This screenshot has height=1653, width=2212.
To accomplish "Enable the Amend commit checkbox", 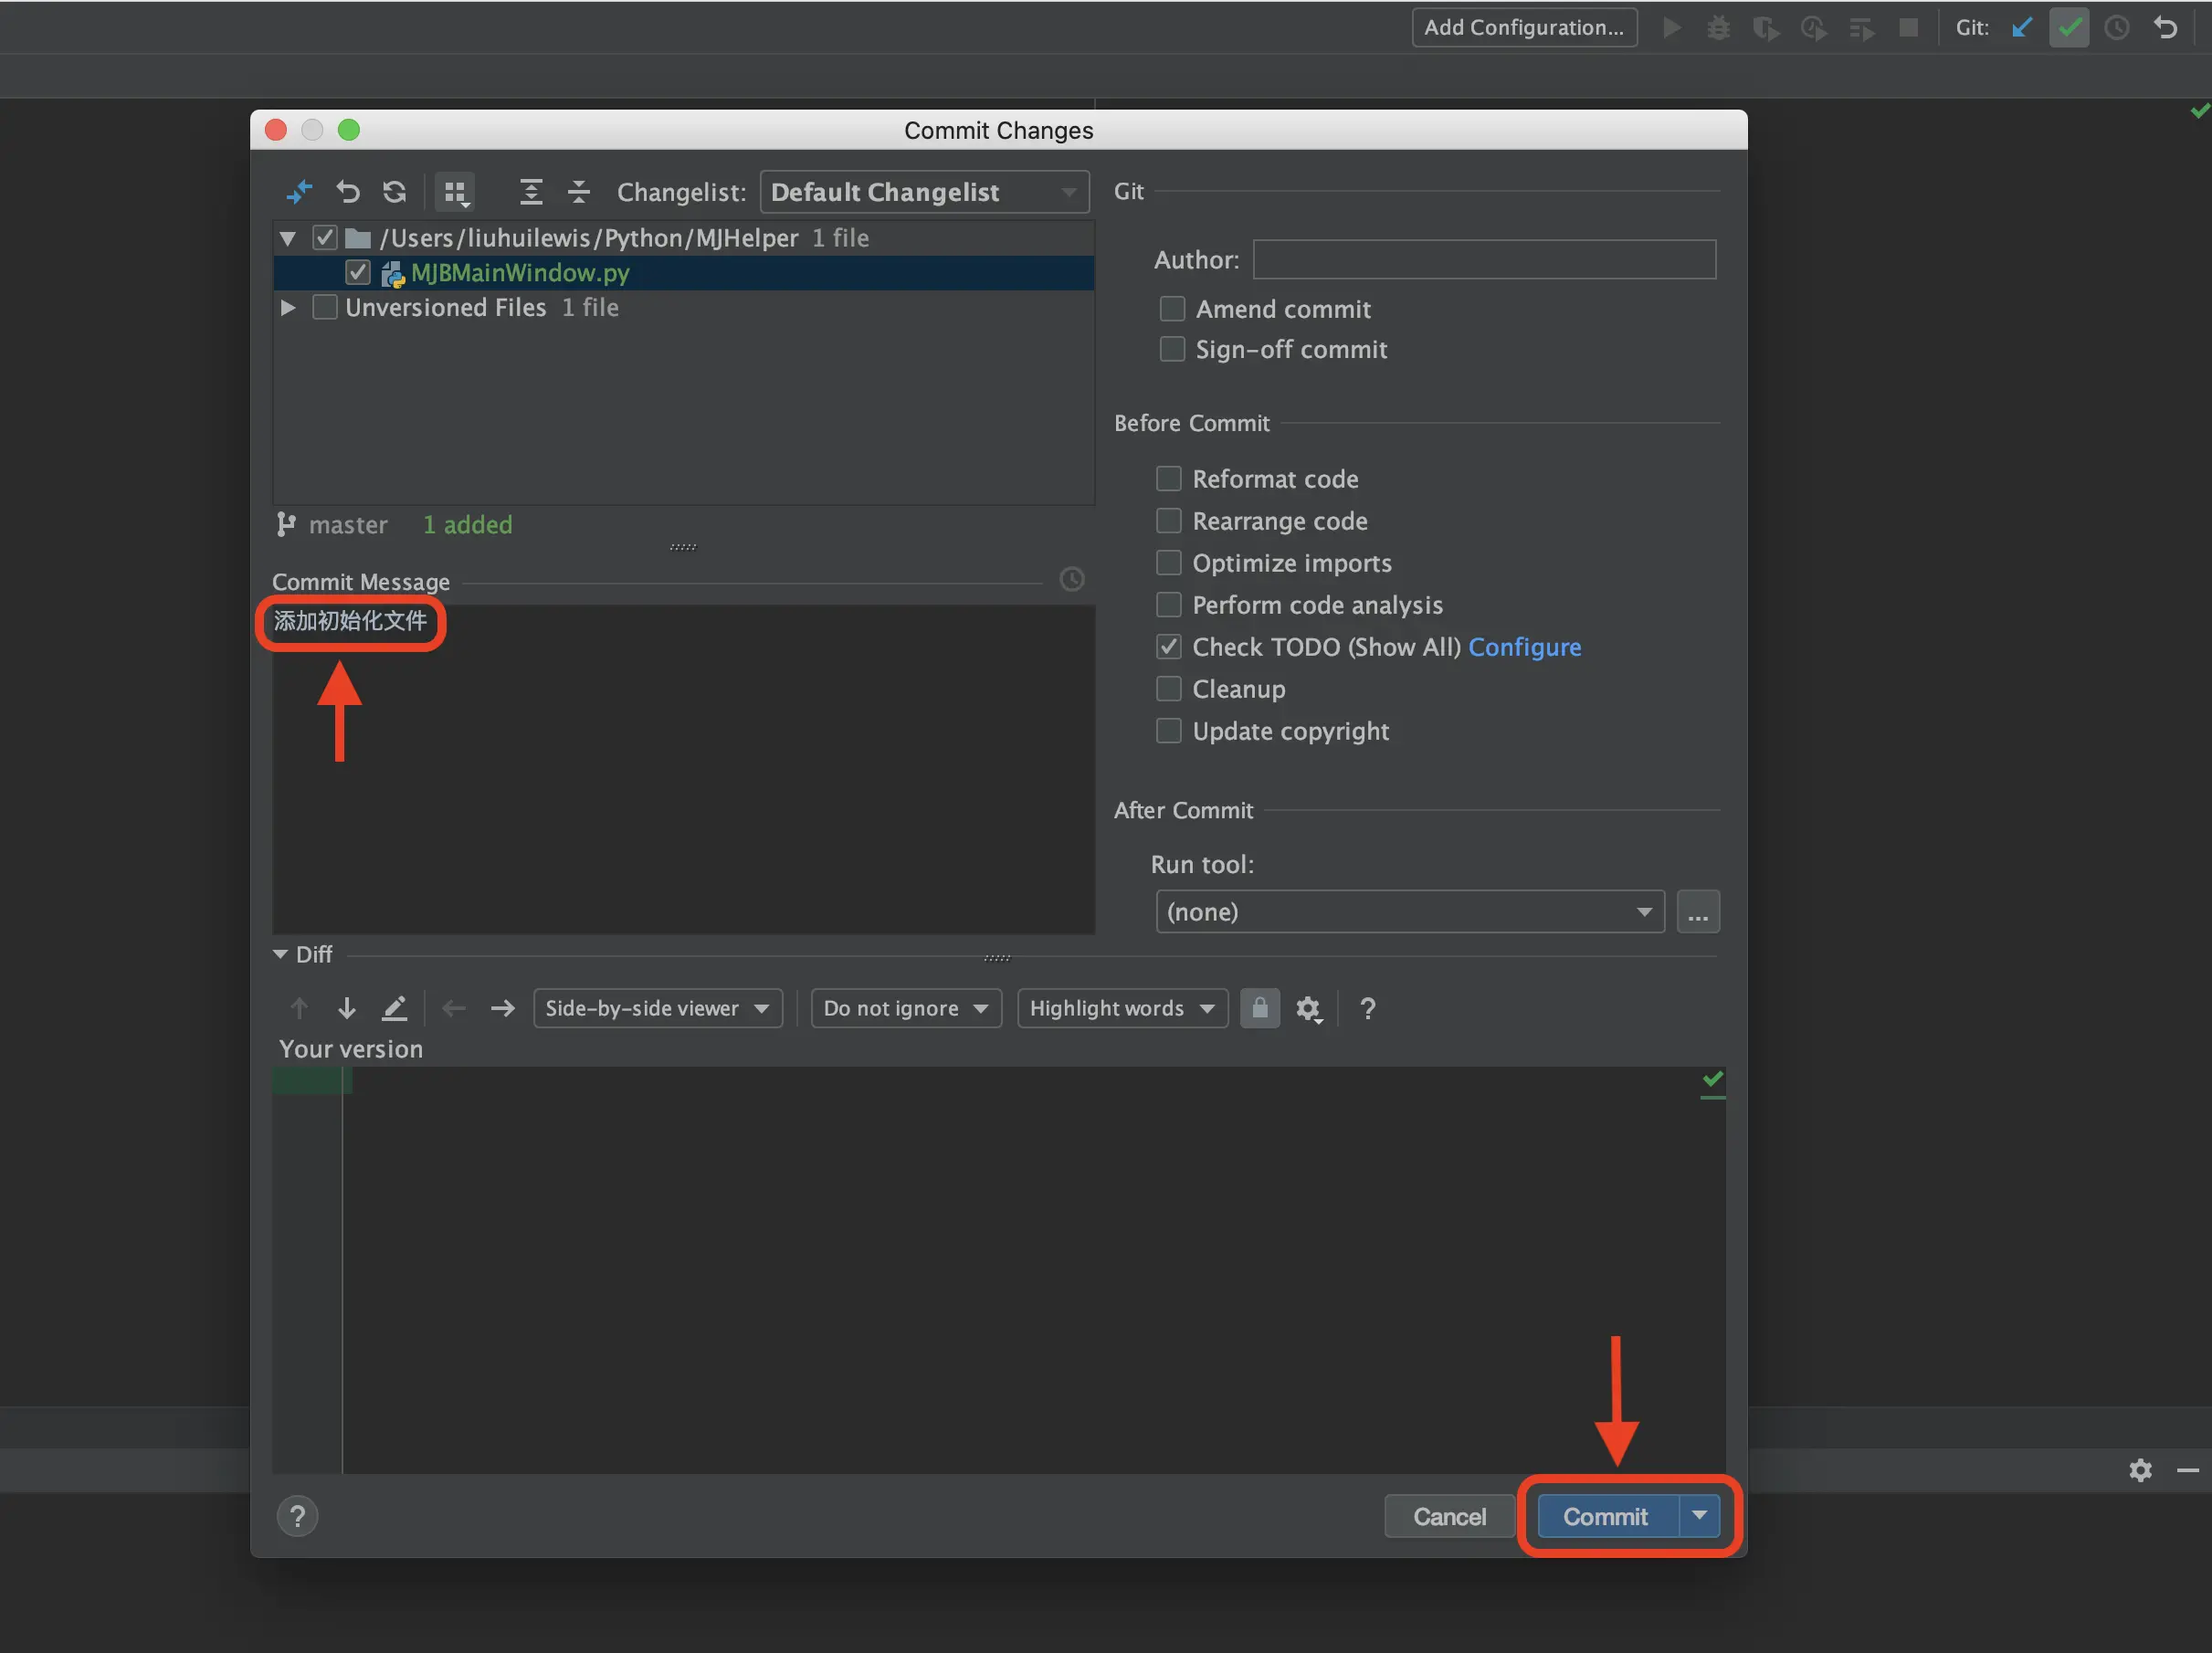I will point(1171,309).
